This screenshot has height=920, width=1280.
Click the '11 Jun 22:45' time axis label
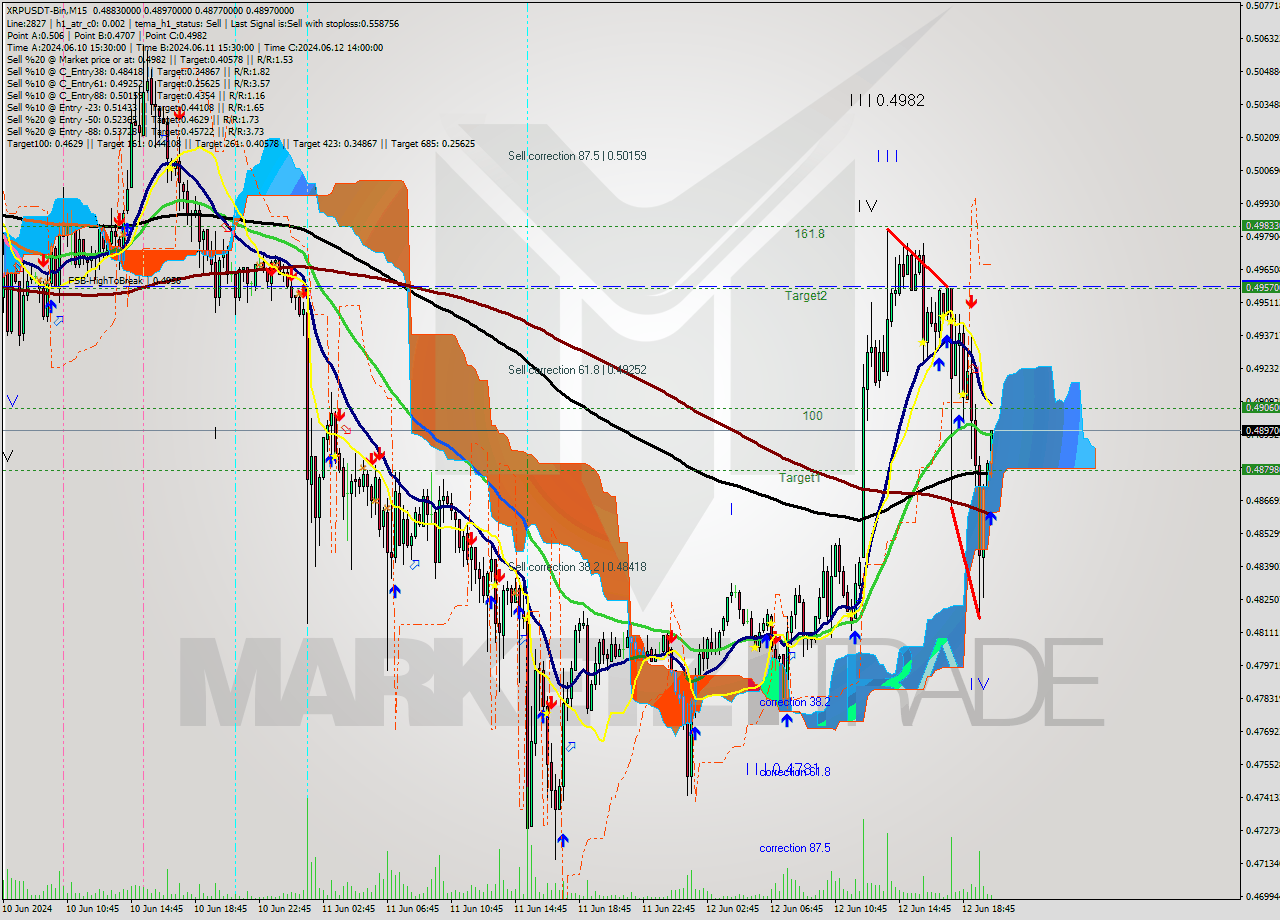(x=667, y=909)
